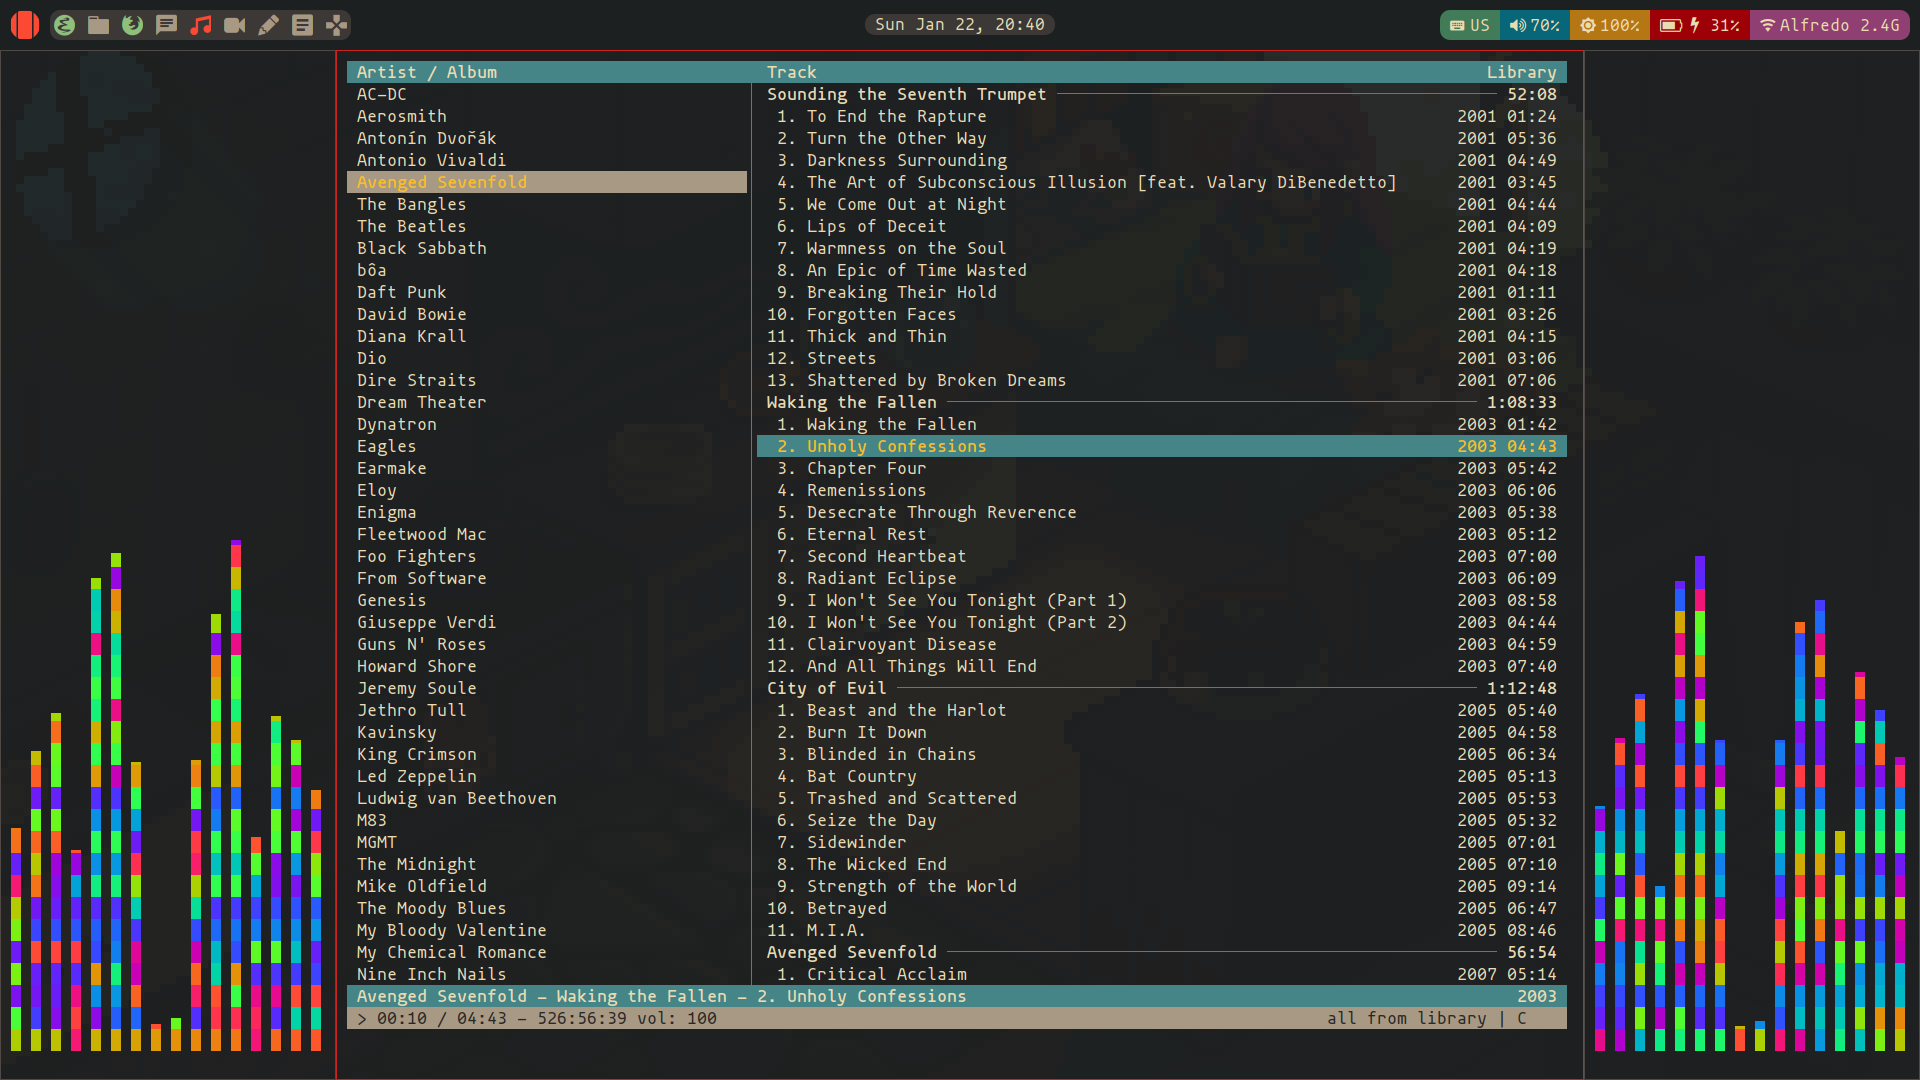
Task: Expand the Sounding the Seventh Trumpet album
Action: (907, 94)
